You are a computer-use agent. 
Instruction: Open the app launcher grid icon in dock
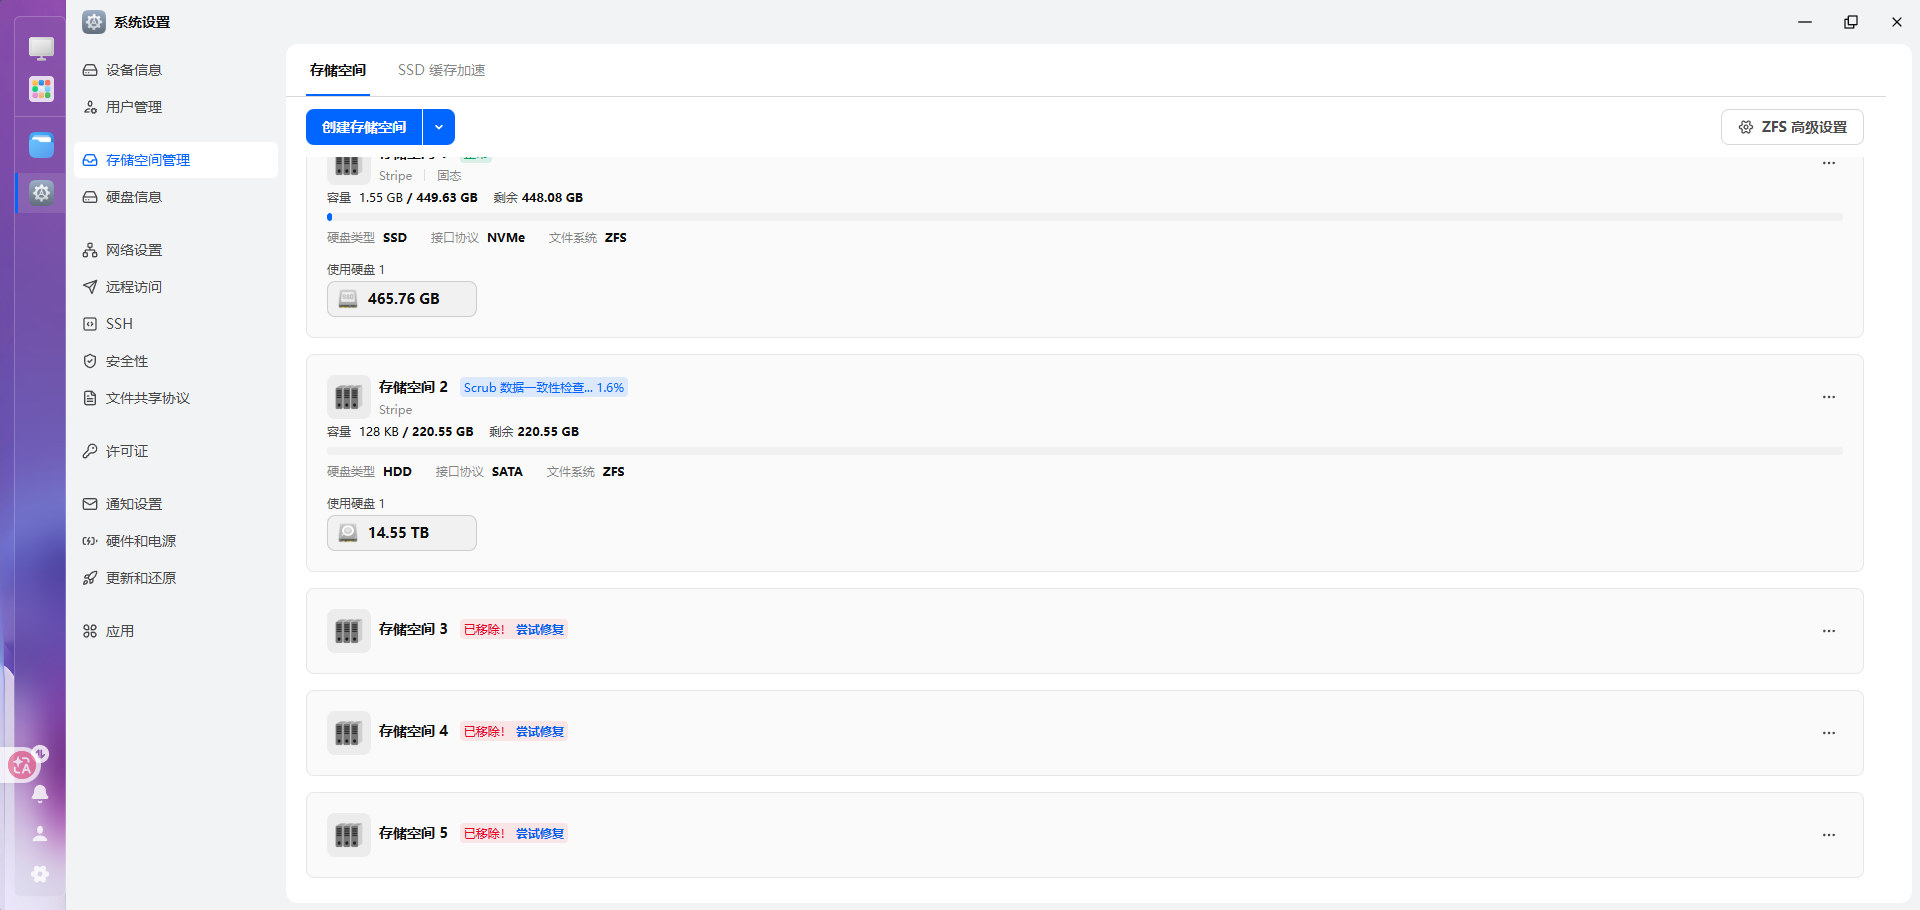pyautogui.click(x=41, y=90)
